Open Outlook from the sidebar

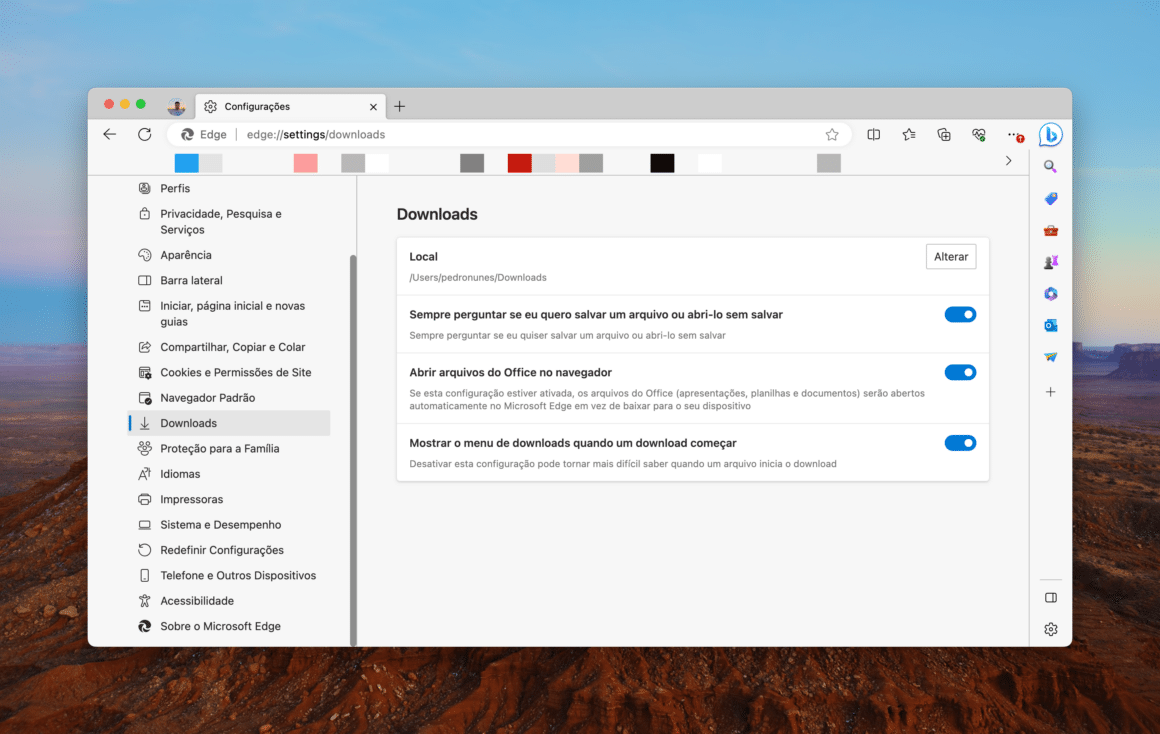1050,325
